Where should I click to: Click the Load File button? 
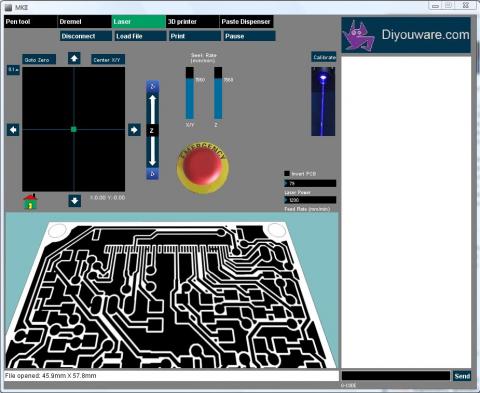pos(140,36)
